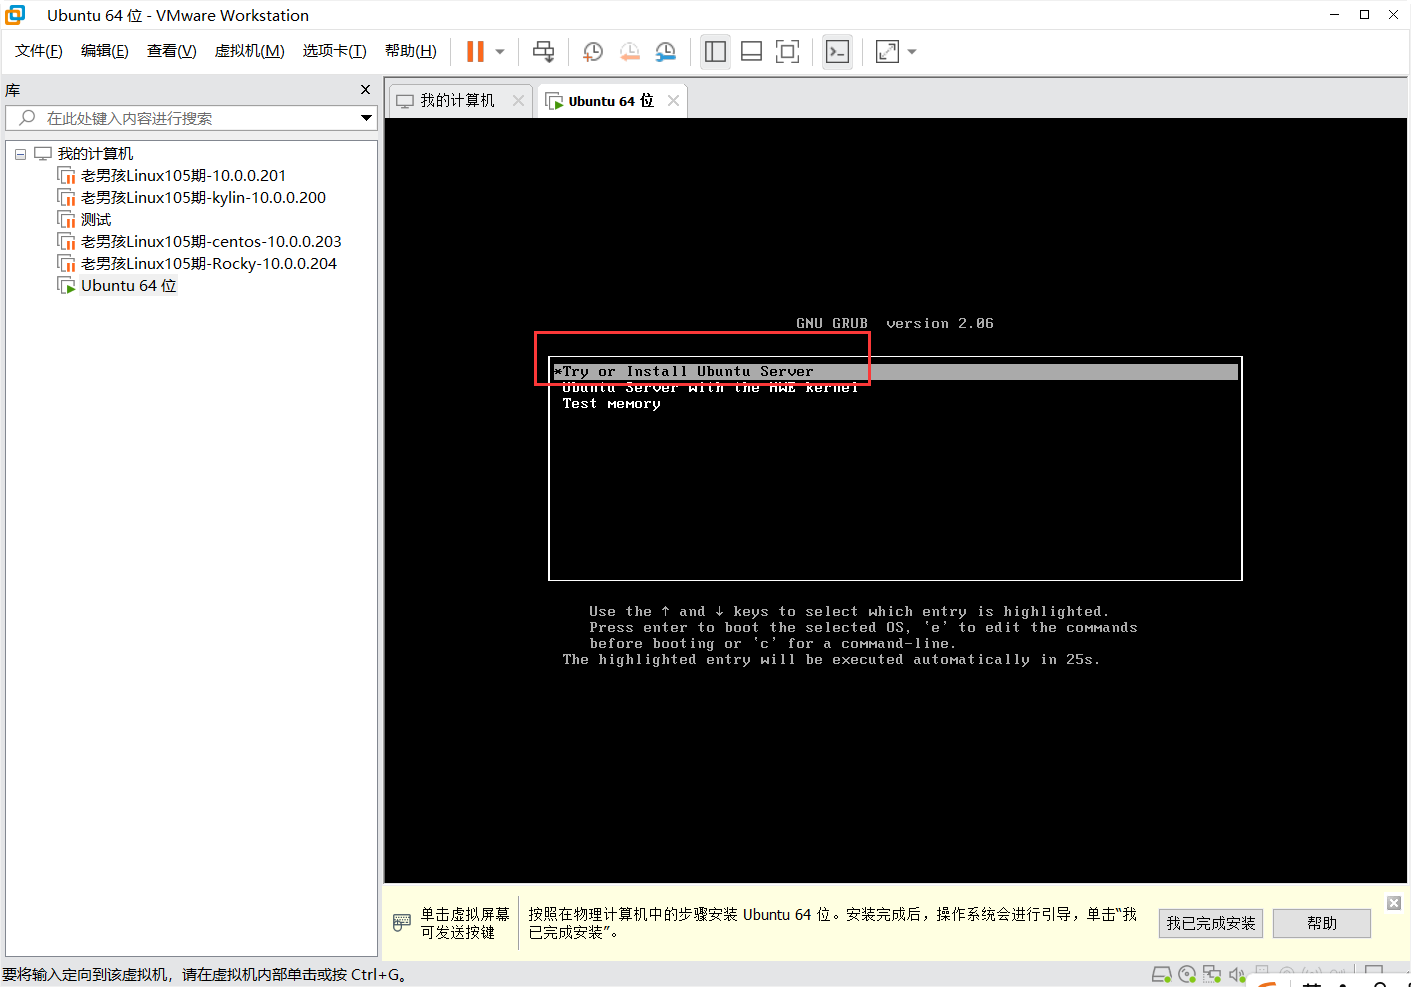The width and height of the screenshot is (1411, 987).
Task: Click the keyboard icon in hint bar
Action: (x=401, y=922)
